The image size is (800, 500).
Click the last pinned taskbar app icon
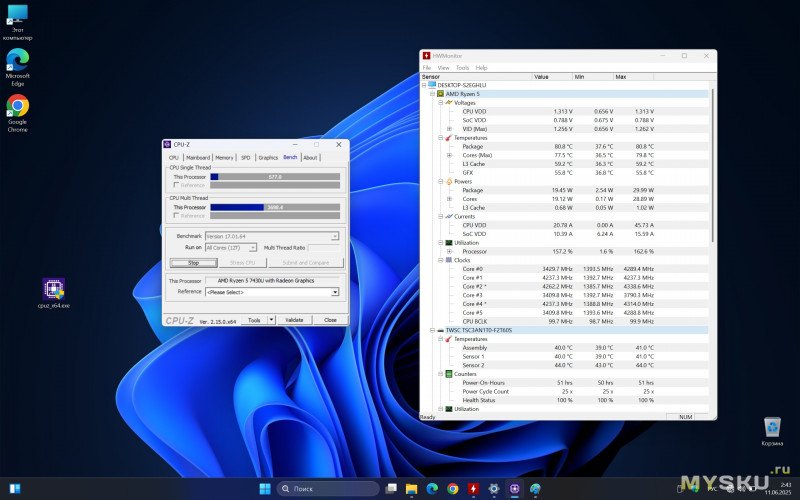coord(535,489)
